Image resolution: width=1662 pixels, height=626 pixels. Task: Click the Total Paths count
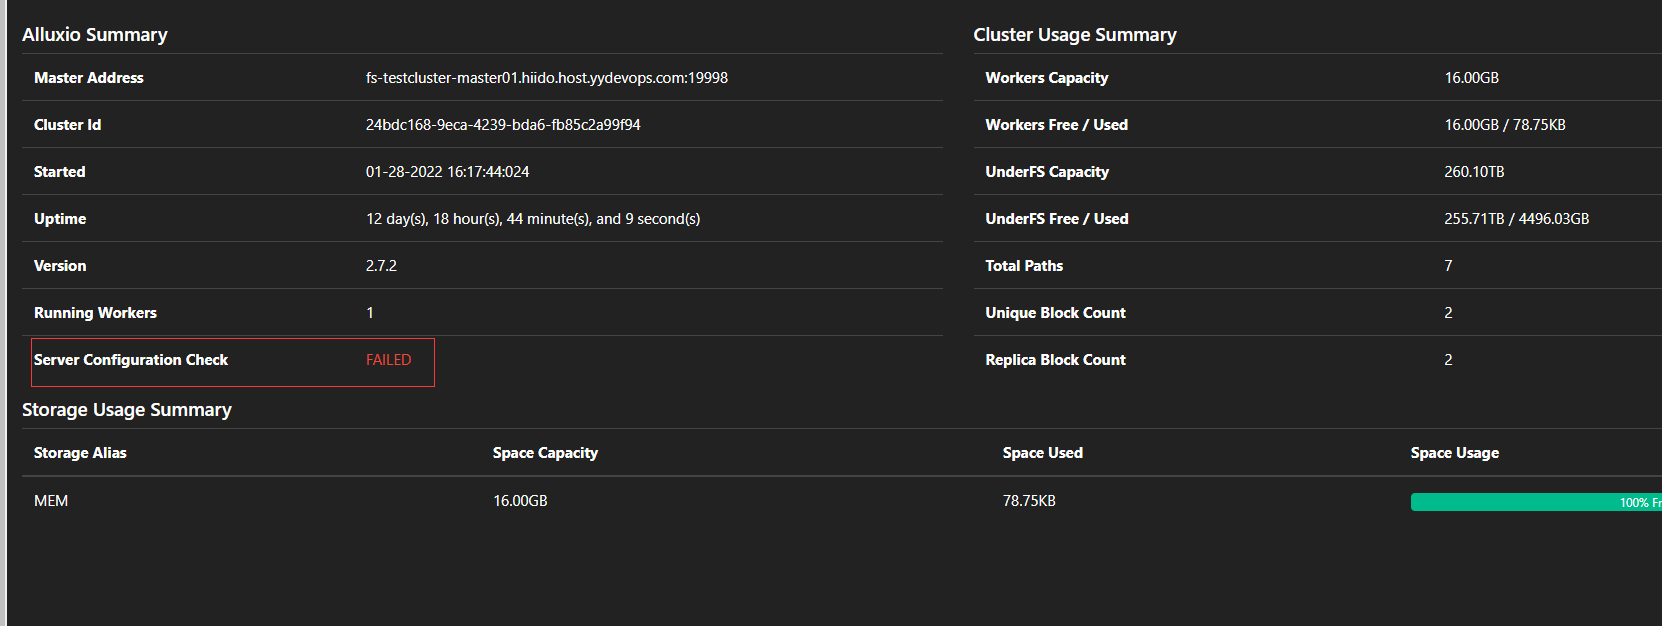tap(1447, 265)
